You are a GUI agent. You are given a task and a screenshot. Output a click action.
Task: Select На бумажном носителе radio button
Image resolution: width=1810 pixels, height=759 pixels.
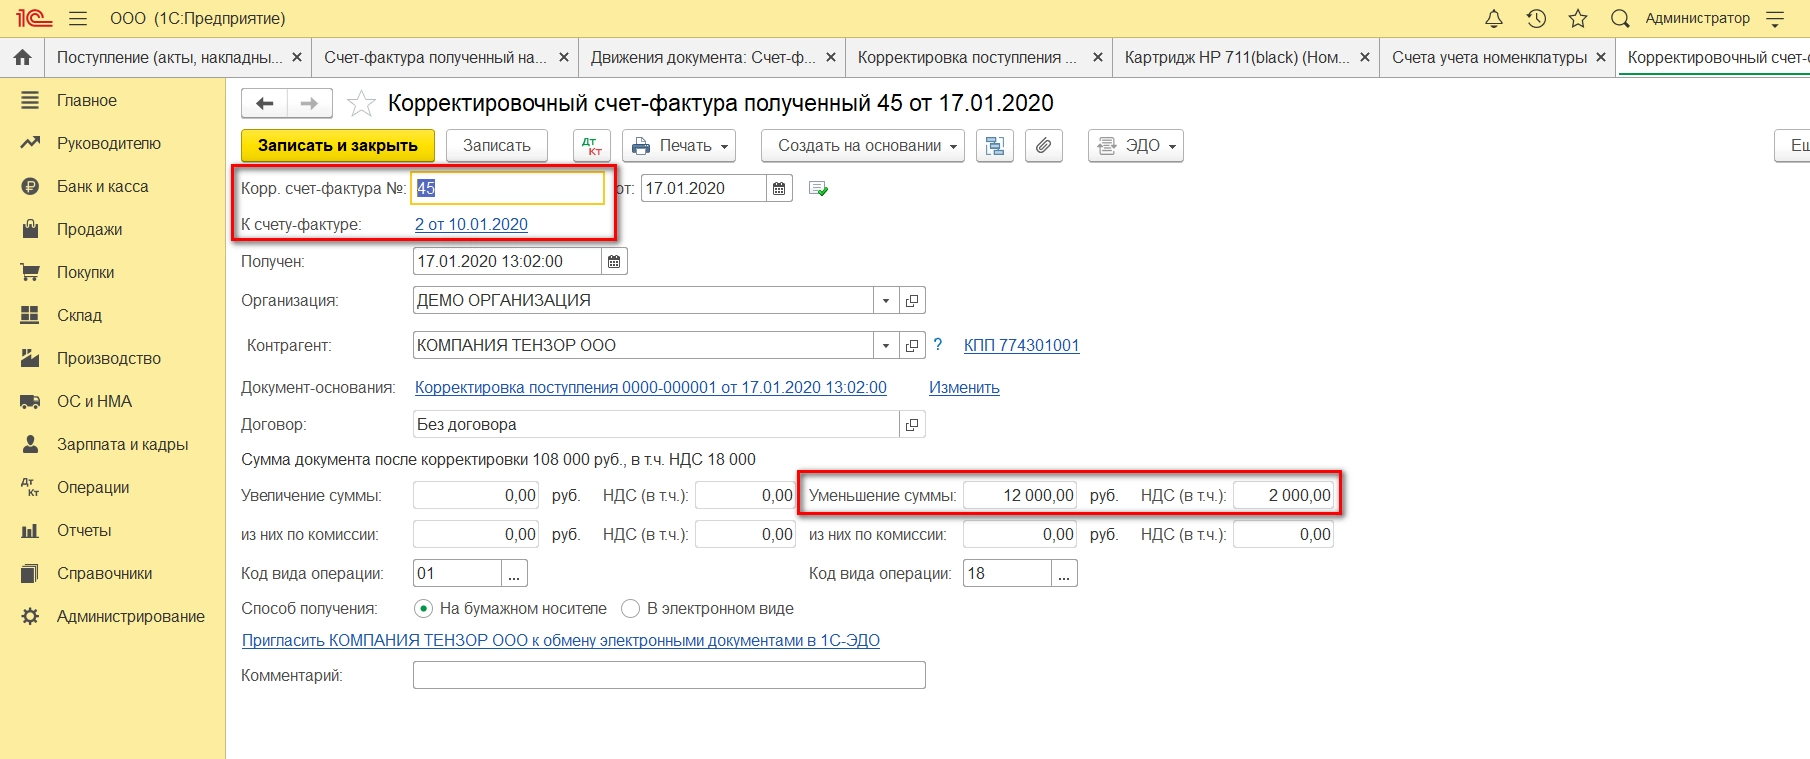point(424,608)
